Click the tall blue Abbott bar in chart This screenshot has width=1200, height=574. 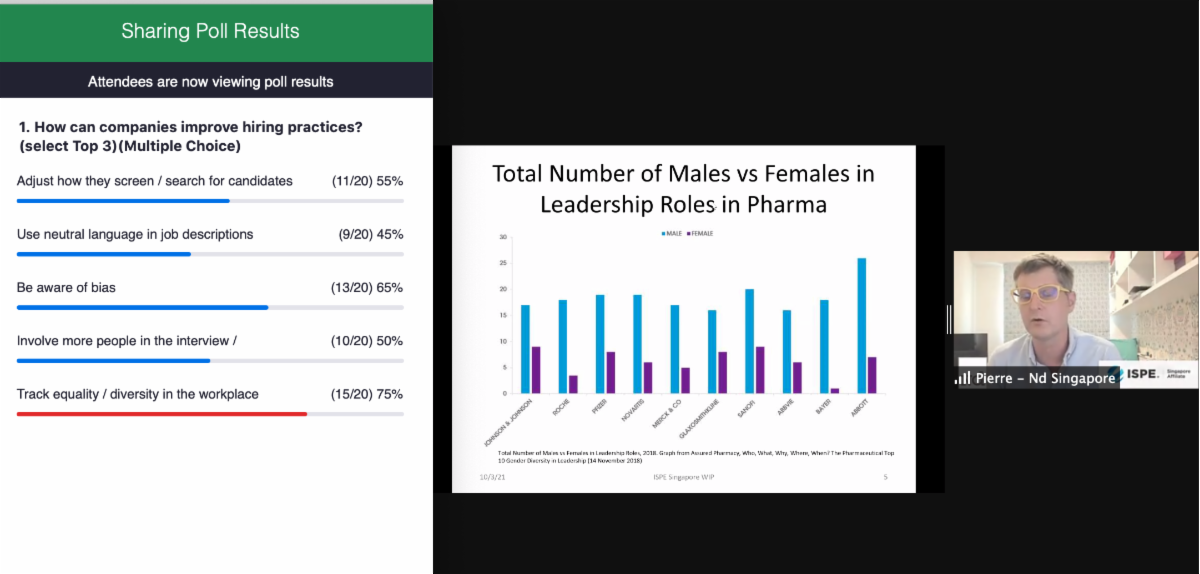pos(861,325)
